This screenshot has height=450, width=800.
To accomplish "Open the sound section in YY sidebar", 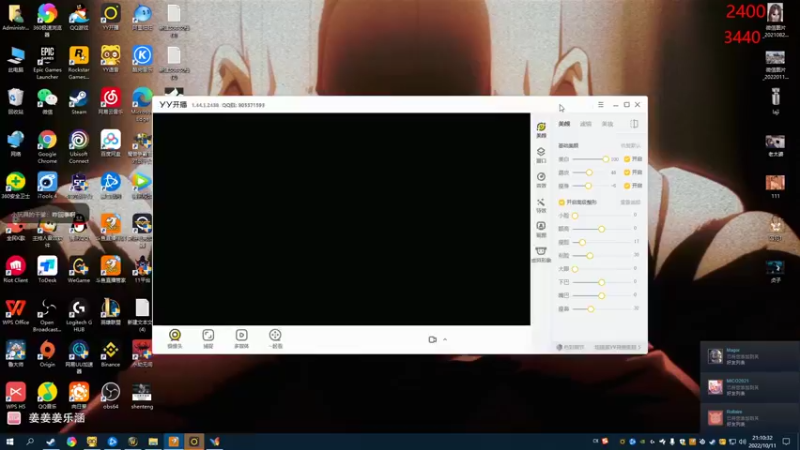I will (541, 180).
